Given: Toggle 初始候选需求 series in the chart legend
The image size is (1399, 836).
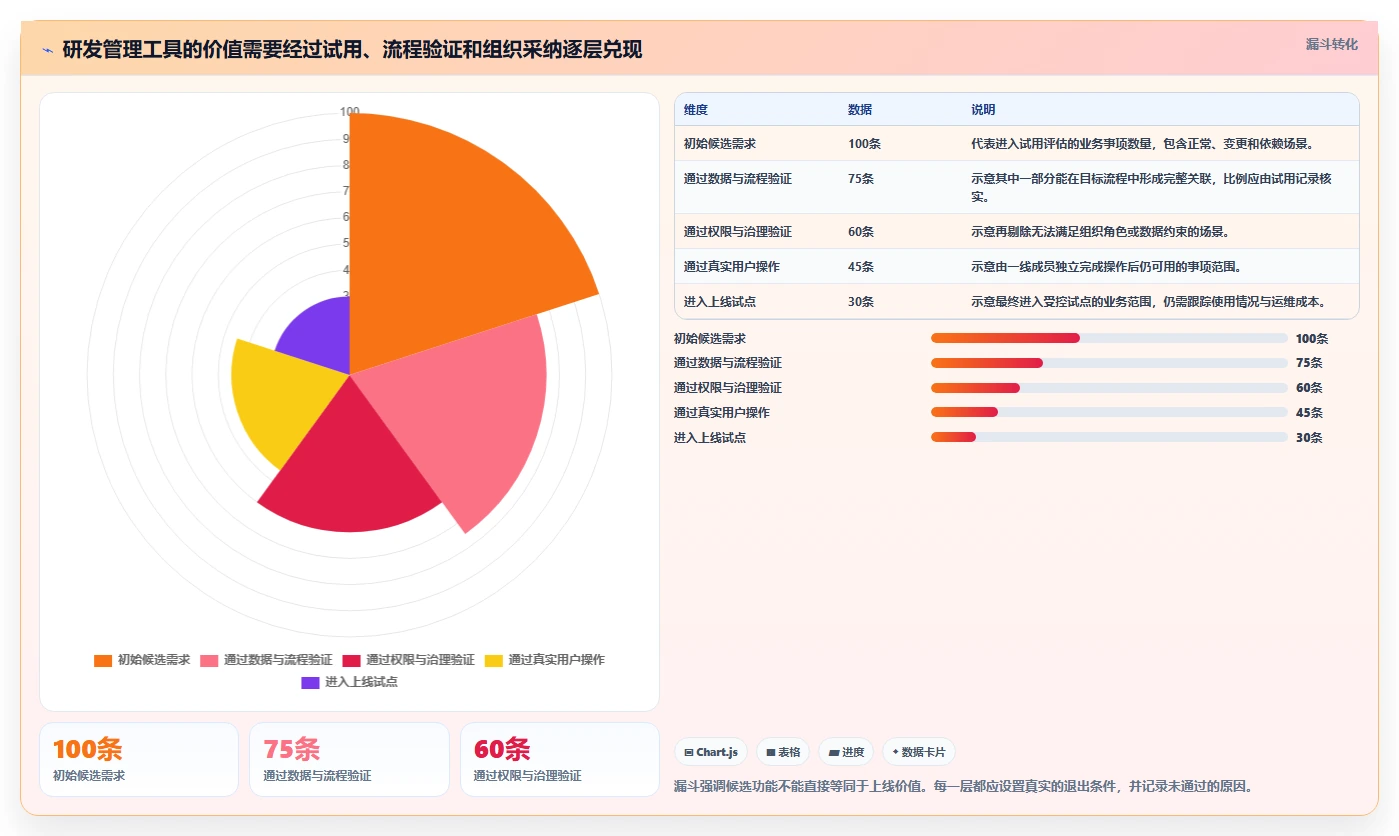Looking at the screenshot, I should [142, 660].
